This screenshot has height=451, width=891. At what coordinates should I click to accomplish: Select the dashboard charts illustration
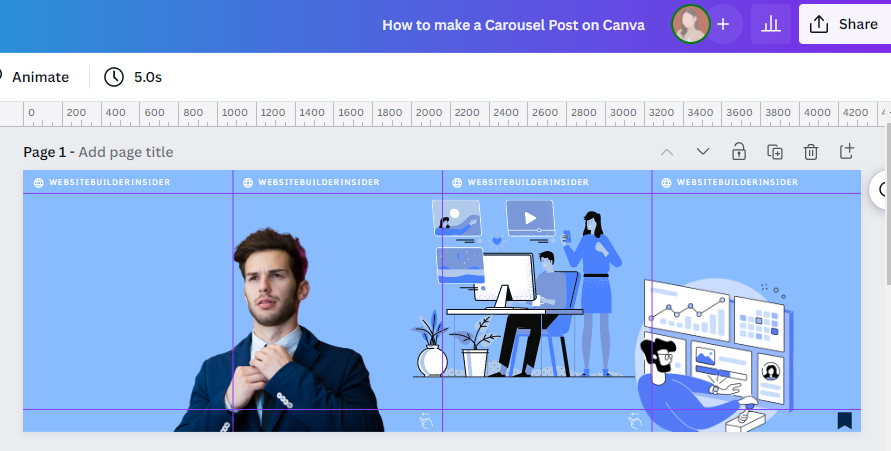click(x=714, y=354)
